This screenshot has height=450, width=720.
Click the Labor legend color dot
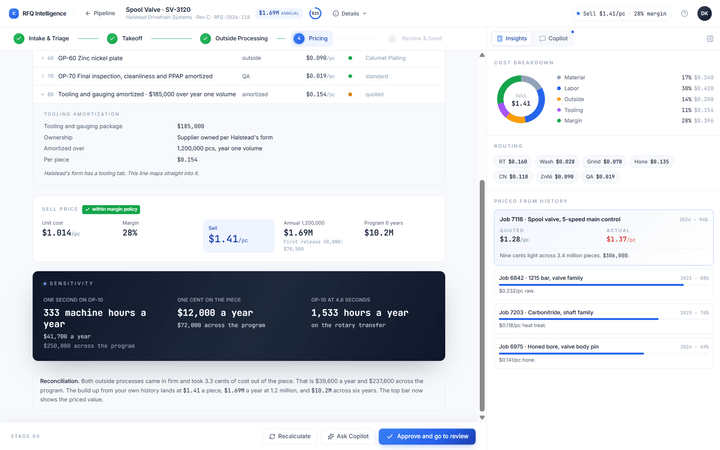point(559,88)
